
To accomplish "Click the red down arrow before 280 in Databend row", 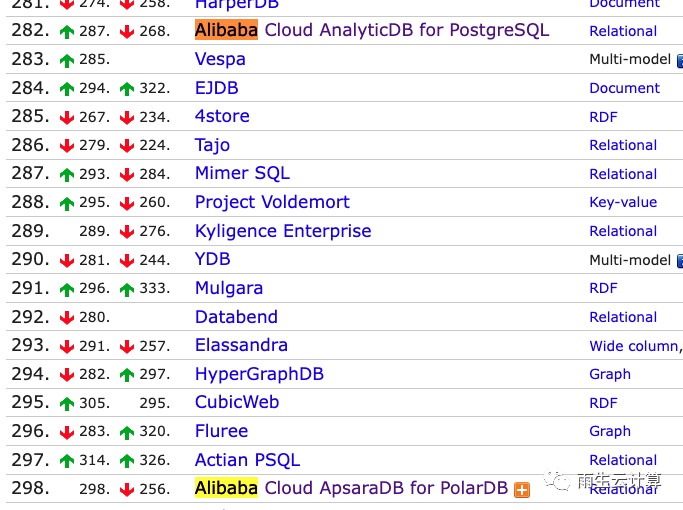I will [x=67, y=318].
